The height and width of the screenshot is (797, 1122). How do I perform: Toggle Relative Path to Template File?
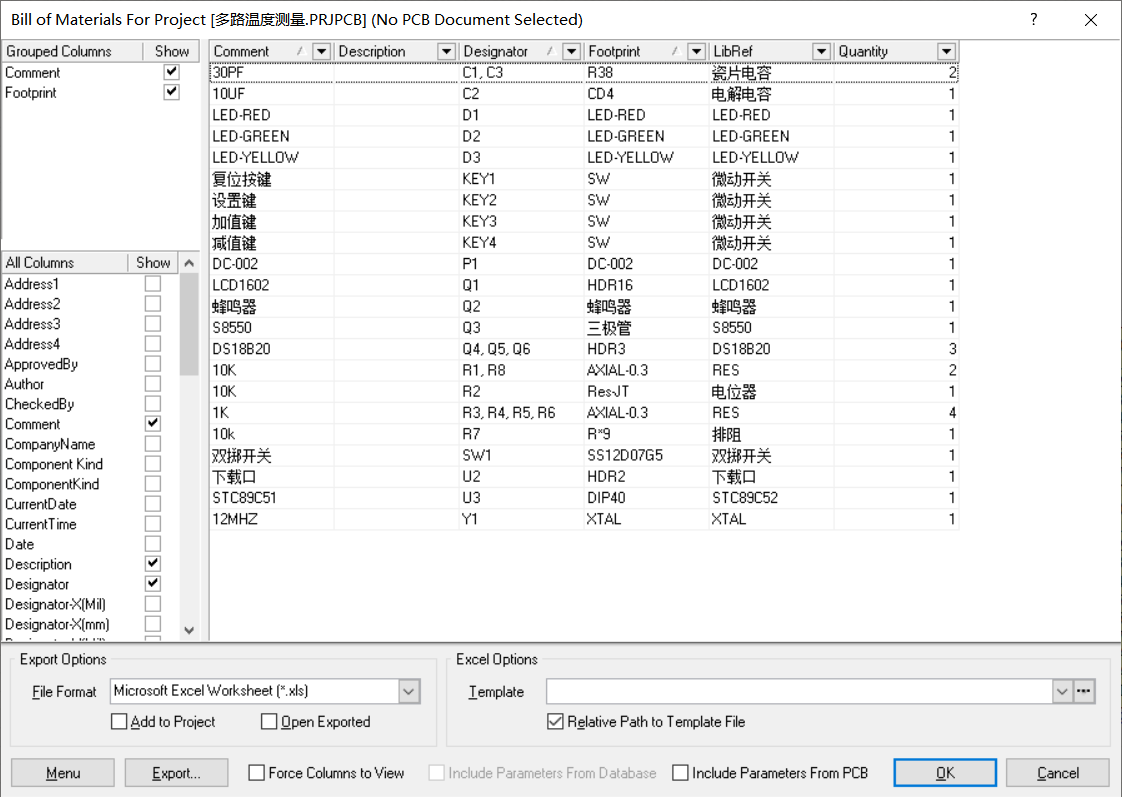(x=555, y=721)
